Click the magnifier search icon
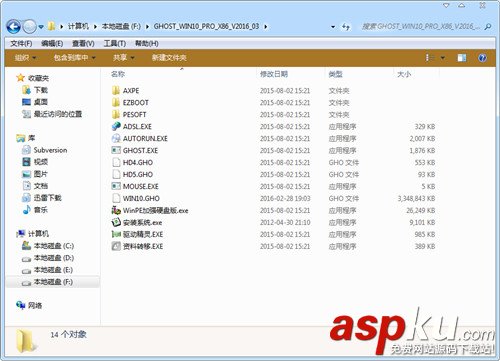The height and width of the screenshot is (361, 500). coord(488,26)
